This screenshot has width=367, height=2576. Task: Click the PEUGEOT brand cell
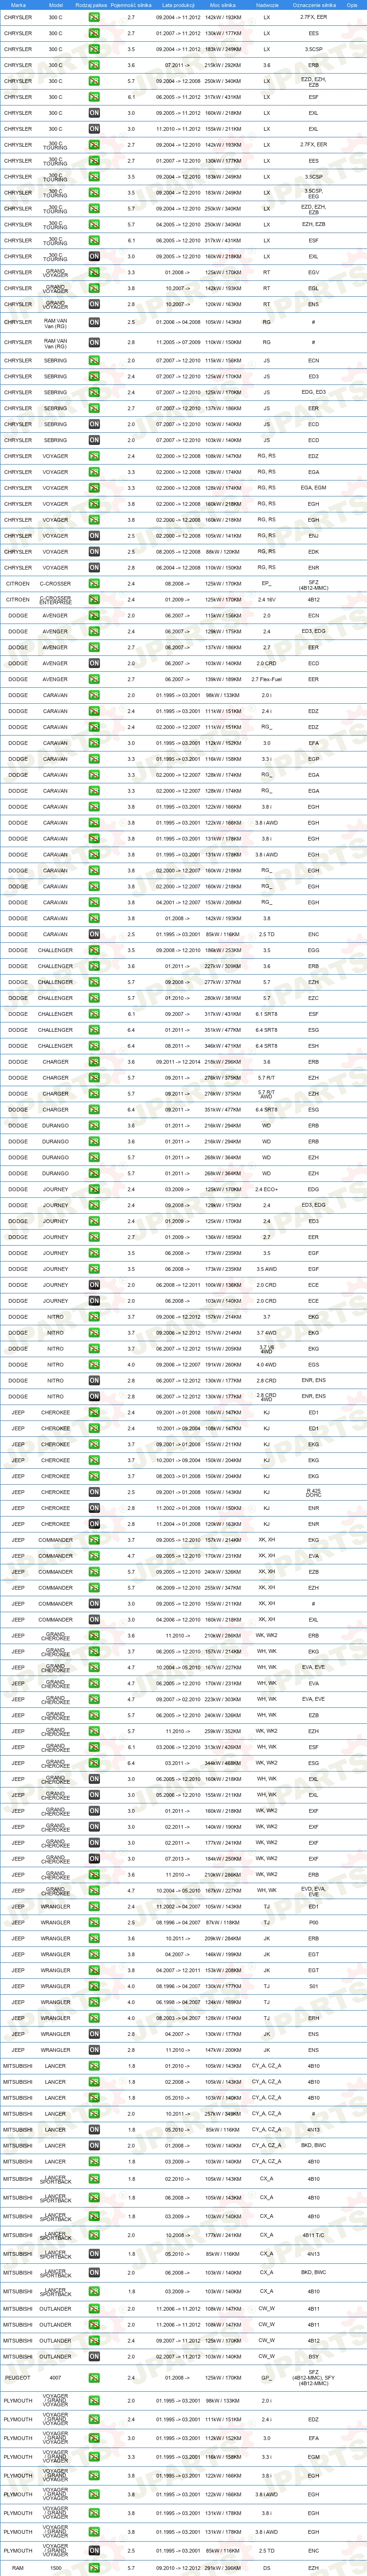click(x=18, y=2378)
